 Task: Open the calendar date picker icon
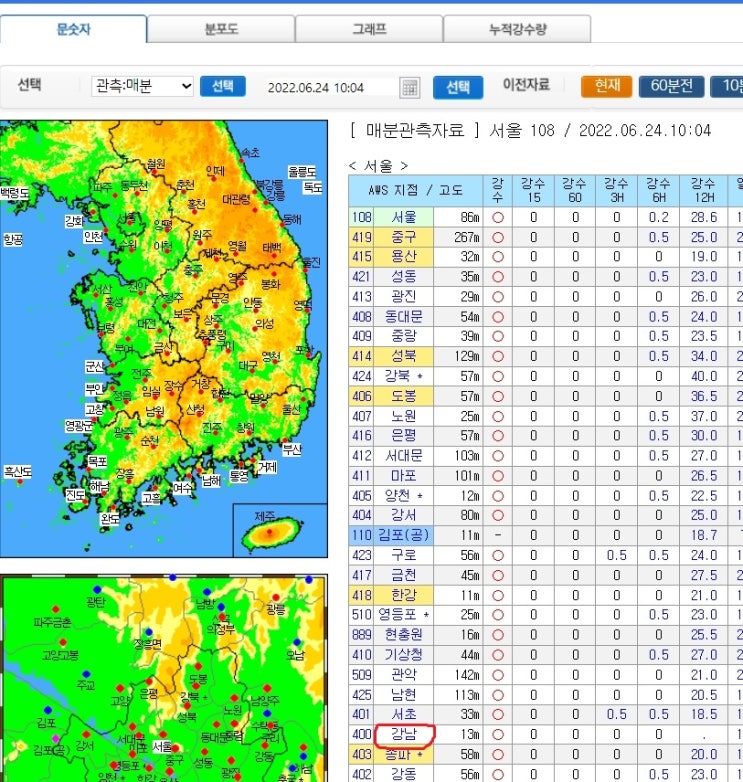point(409,88)
